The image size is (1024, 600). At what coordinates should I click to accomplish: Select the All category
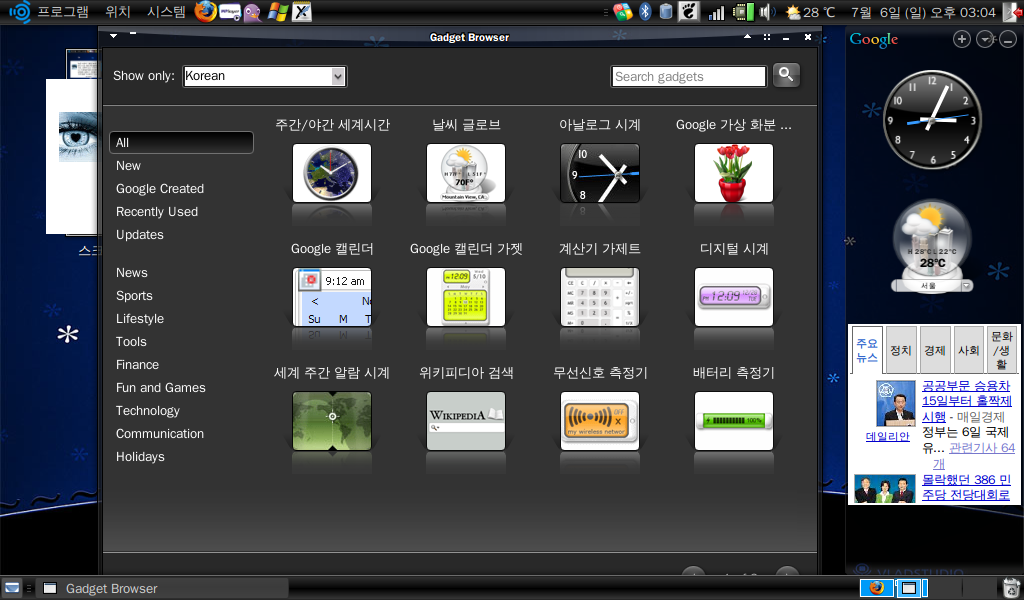coord(182,142)
